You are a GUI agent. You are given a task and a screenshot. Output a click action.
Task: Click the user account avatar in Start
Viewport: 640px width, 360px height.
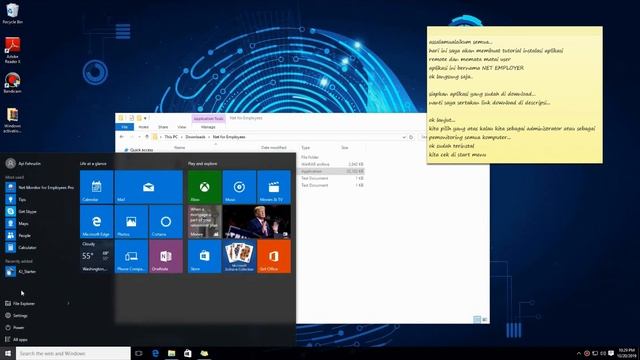tap(11, 163)
